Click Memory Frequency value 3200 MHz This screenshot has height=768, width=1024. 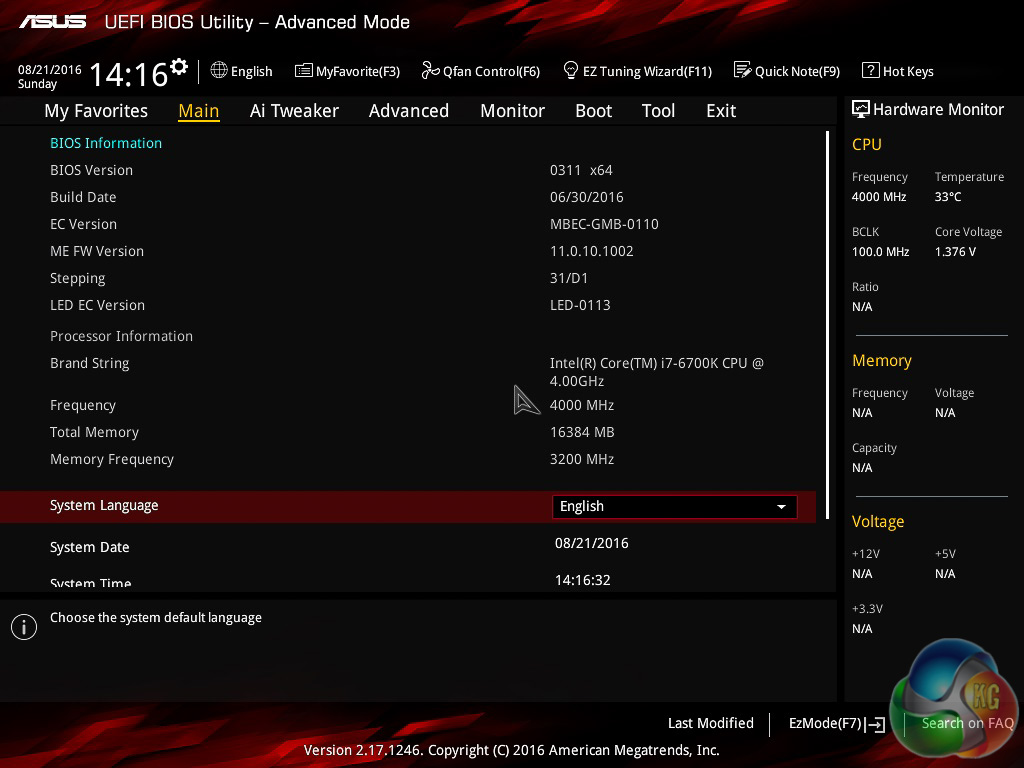coord(582,459)
